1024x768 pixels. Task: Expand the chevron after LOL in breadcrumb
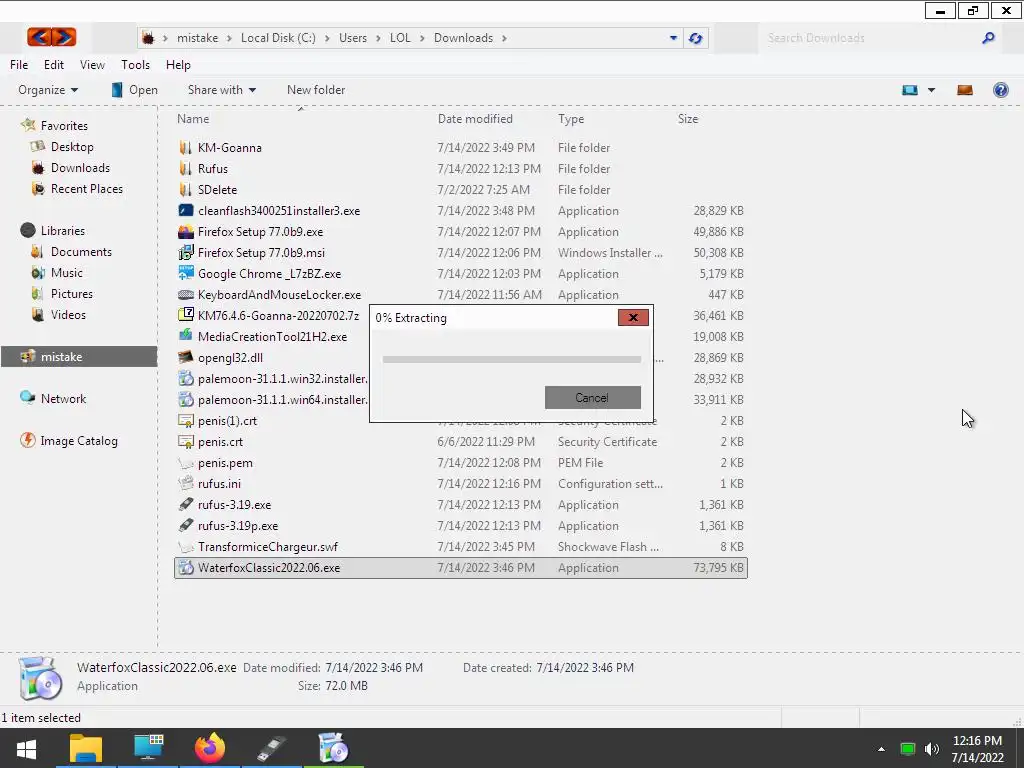click(x=422, y=38)
